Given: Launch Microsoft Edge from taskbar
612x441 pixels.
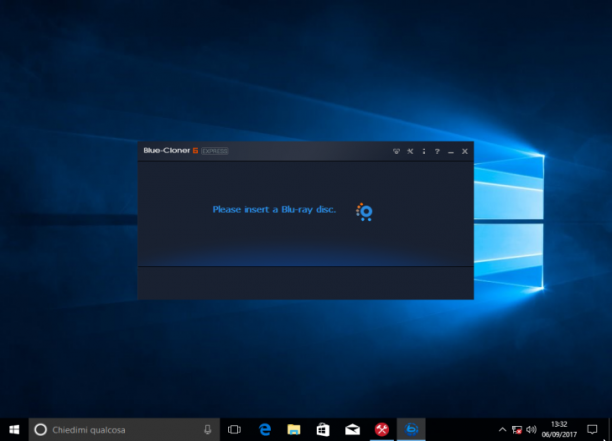Looking at the screenshot, I should [265, 430].
